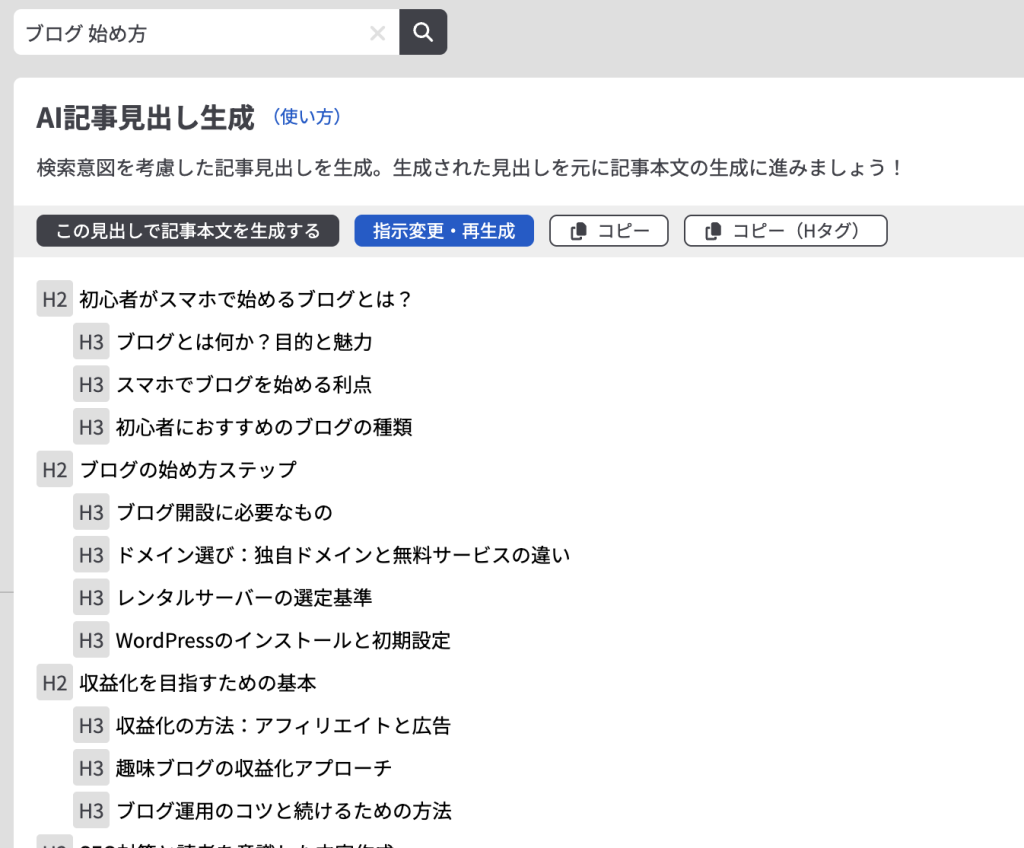
Task: Click the H3 badge beside WordPressのインストールと初期設定
Action: coord(91,640)
